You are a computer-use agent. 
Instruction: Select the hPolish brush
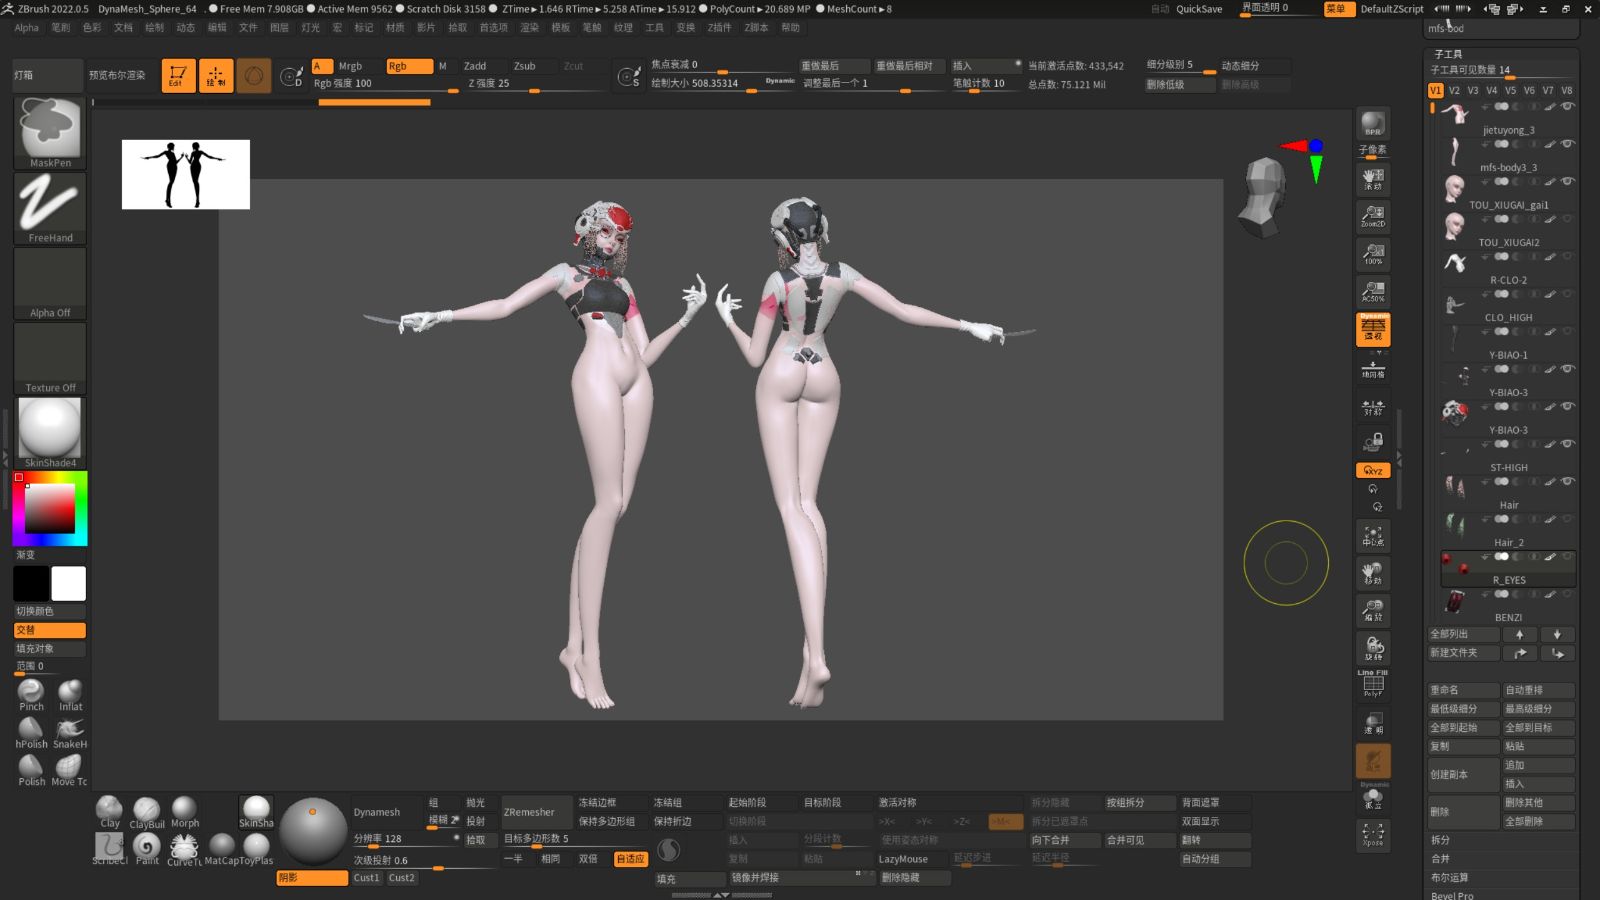tap(32, 733)
